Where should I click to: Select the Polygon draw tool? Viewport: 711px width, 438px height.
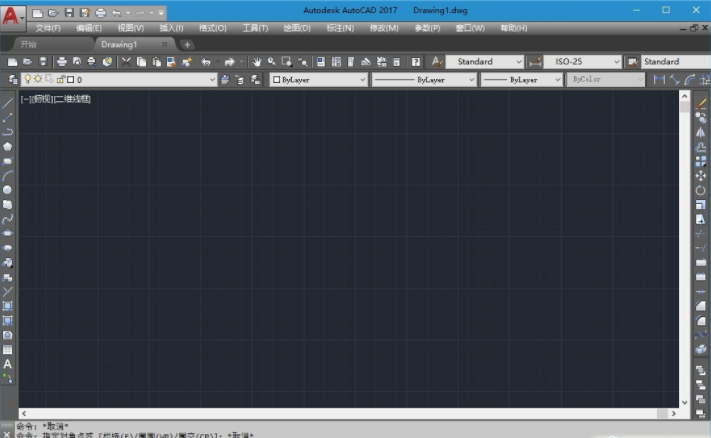click(8, 146)
